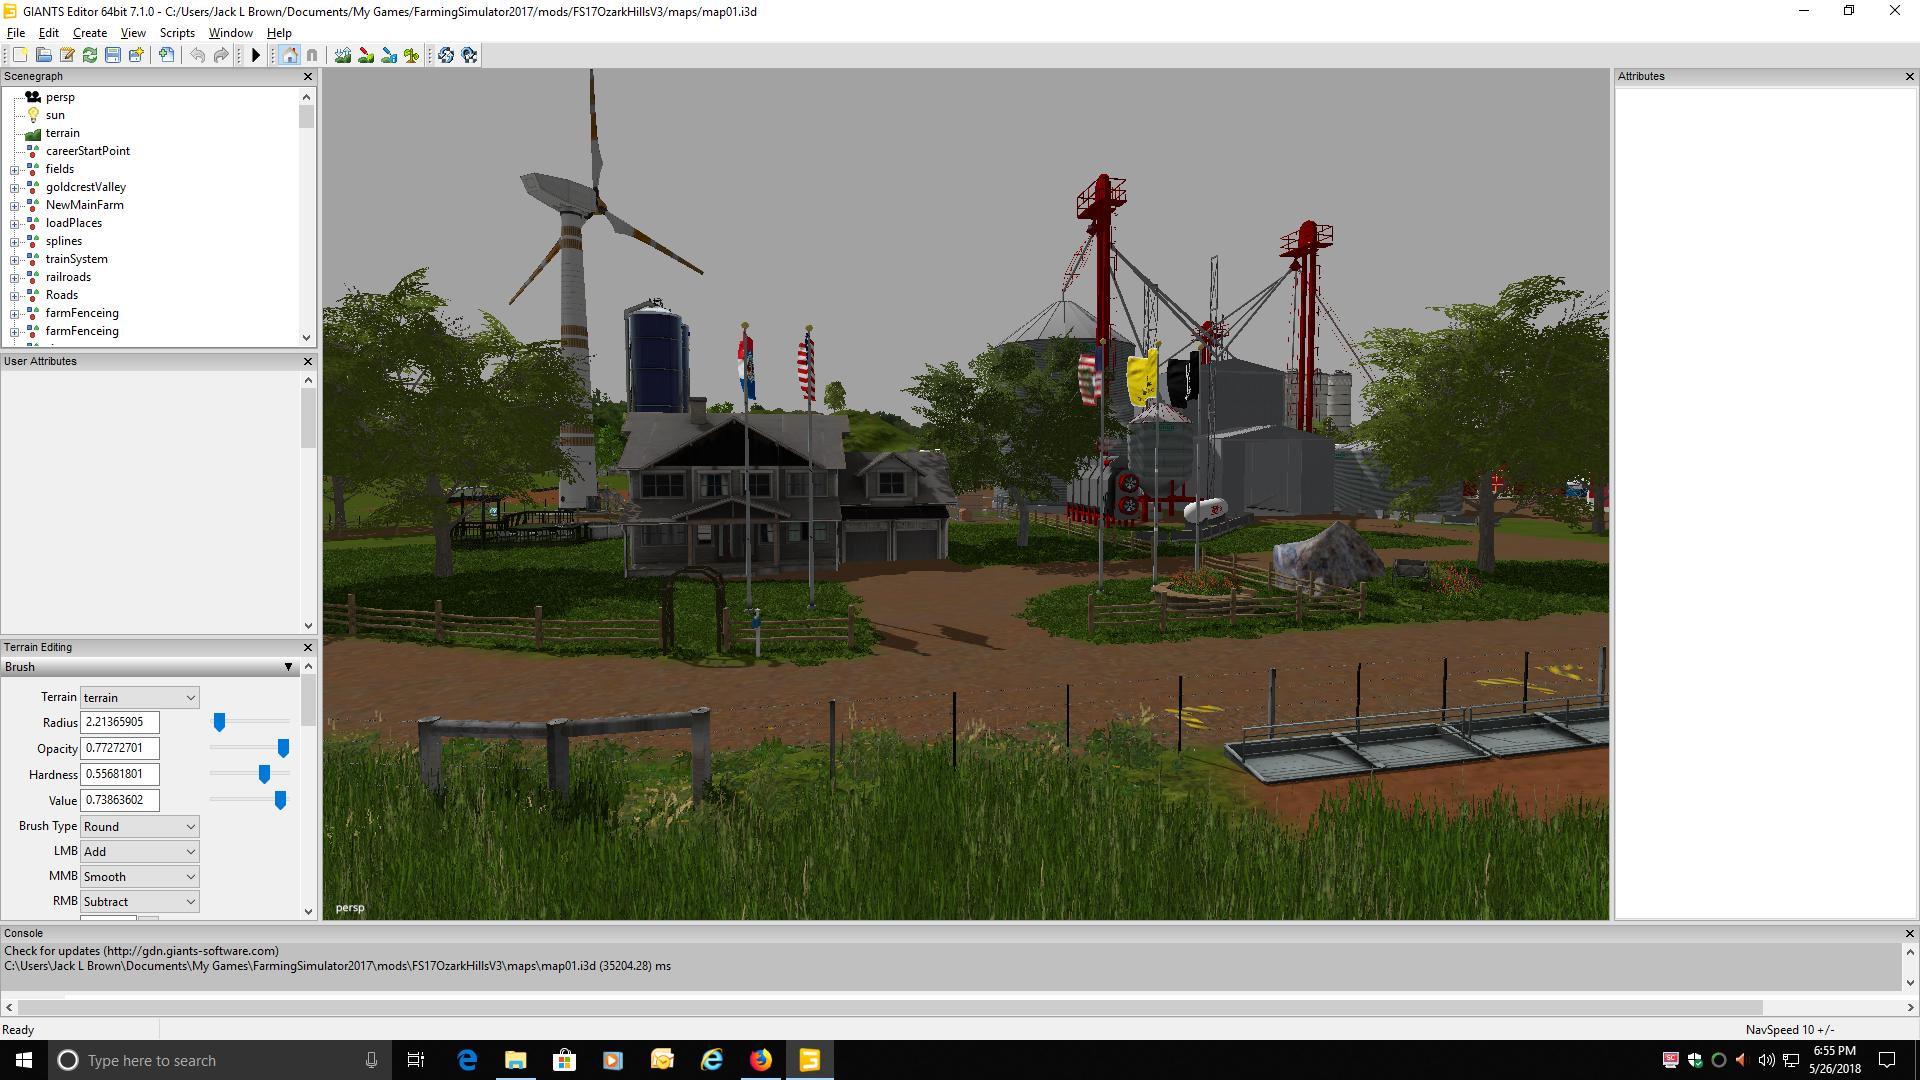Open file using the folder icon
Viewport: 1920px width, 1080px height.
[44, 55]
